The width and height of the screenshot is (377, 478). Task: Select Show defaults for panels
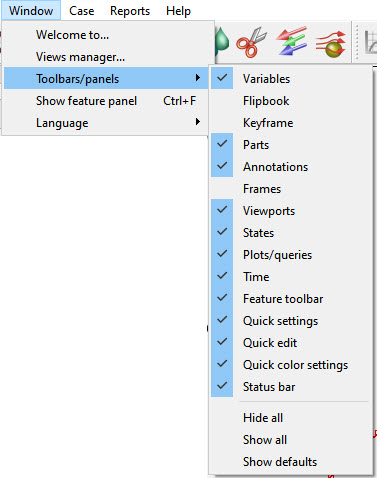tap(291, 462)
